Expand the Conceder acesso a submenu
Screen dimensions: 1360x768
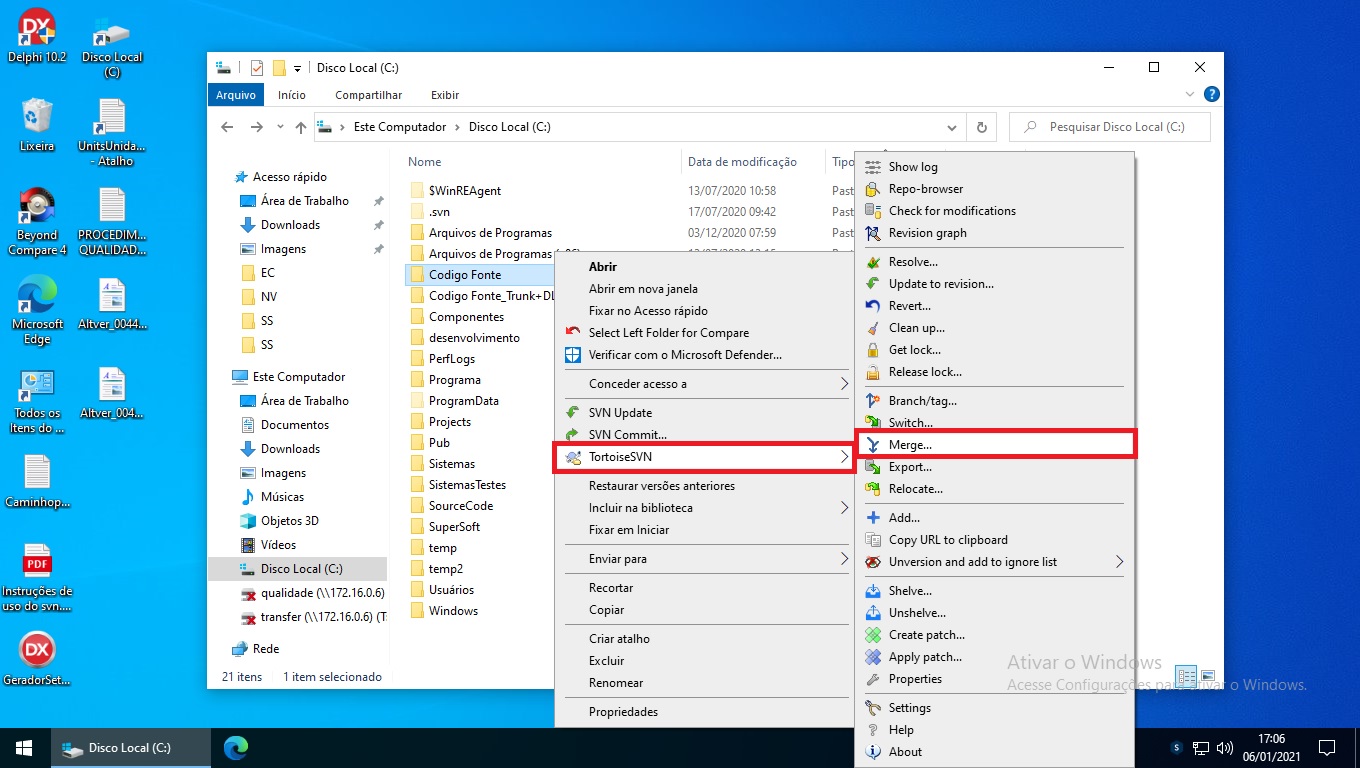(x=843, y=384)
